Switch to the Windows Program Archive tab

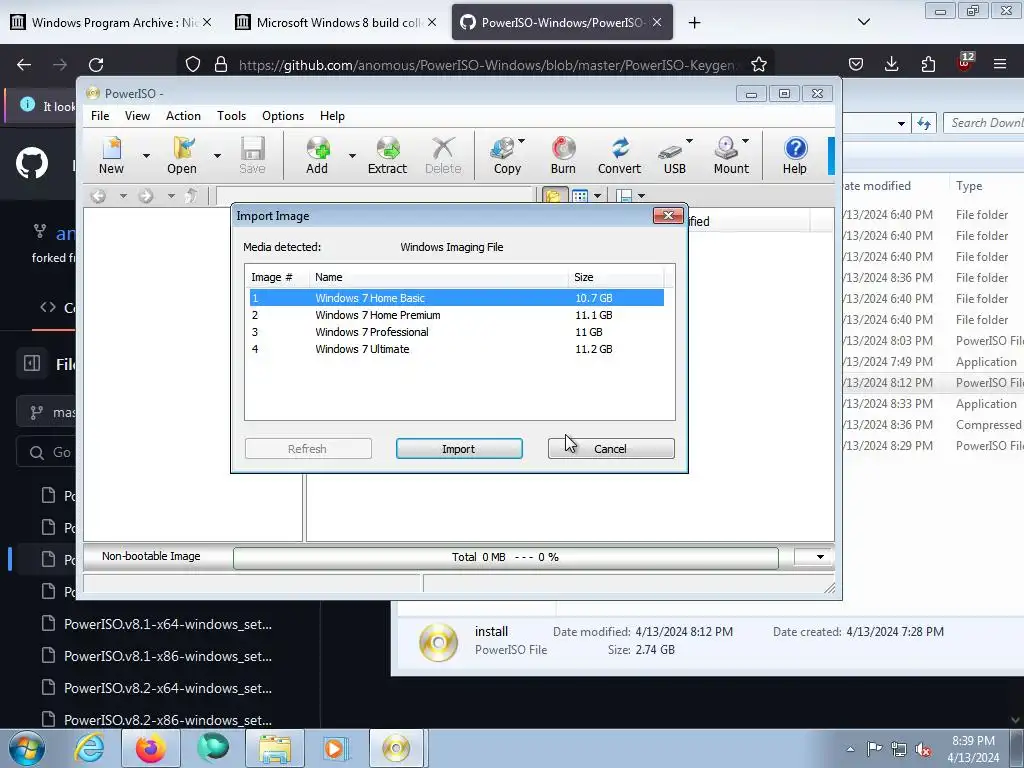click(112, 22)
